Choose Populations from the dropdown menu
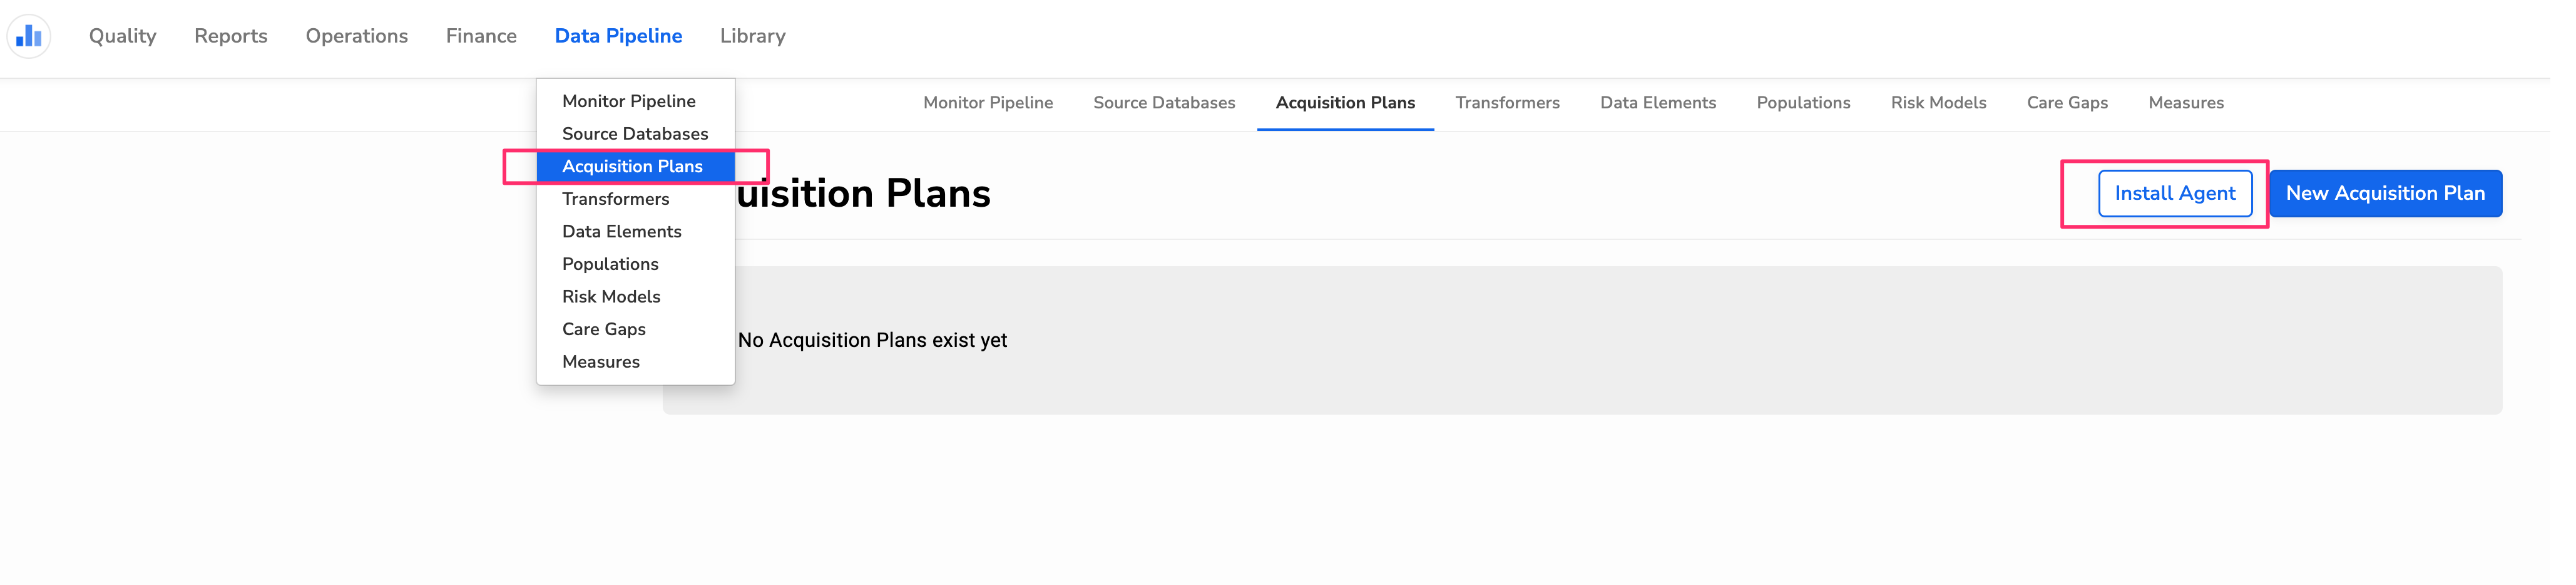The height and width of the screenshot is (585, 2576). [610, 264]
